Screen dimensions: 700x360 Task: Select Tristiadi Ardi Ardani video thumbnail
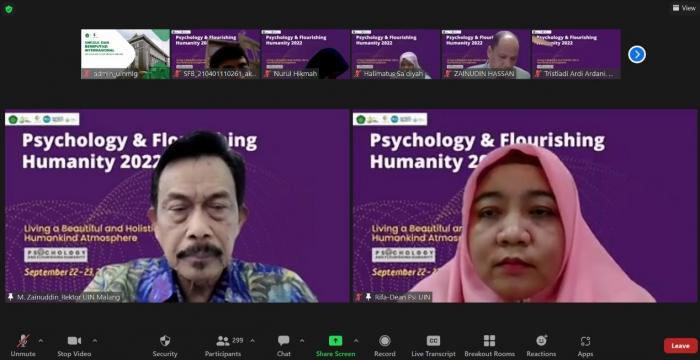click(x=576, y=54)
